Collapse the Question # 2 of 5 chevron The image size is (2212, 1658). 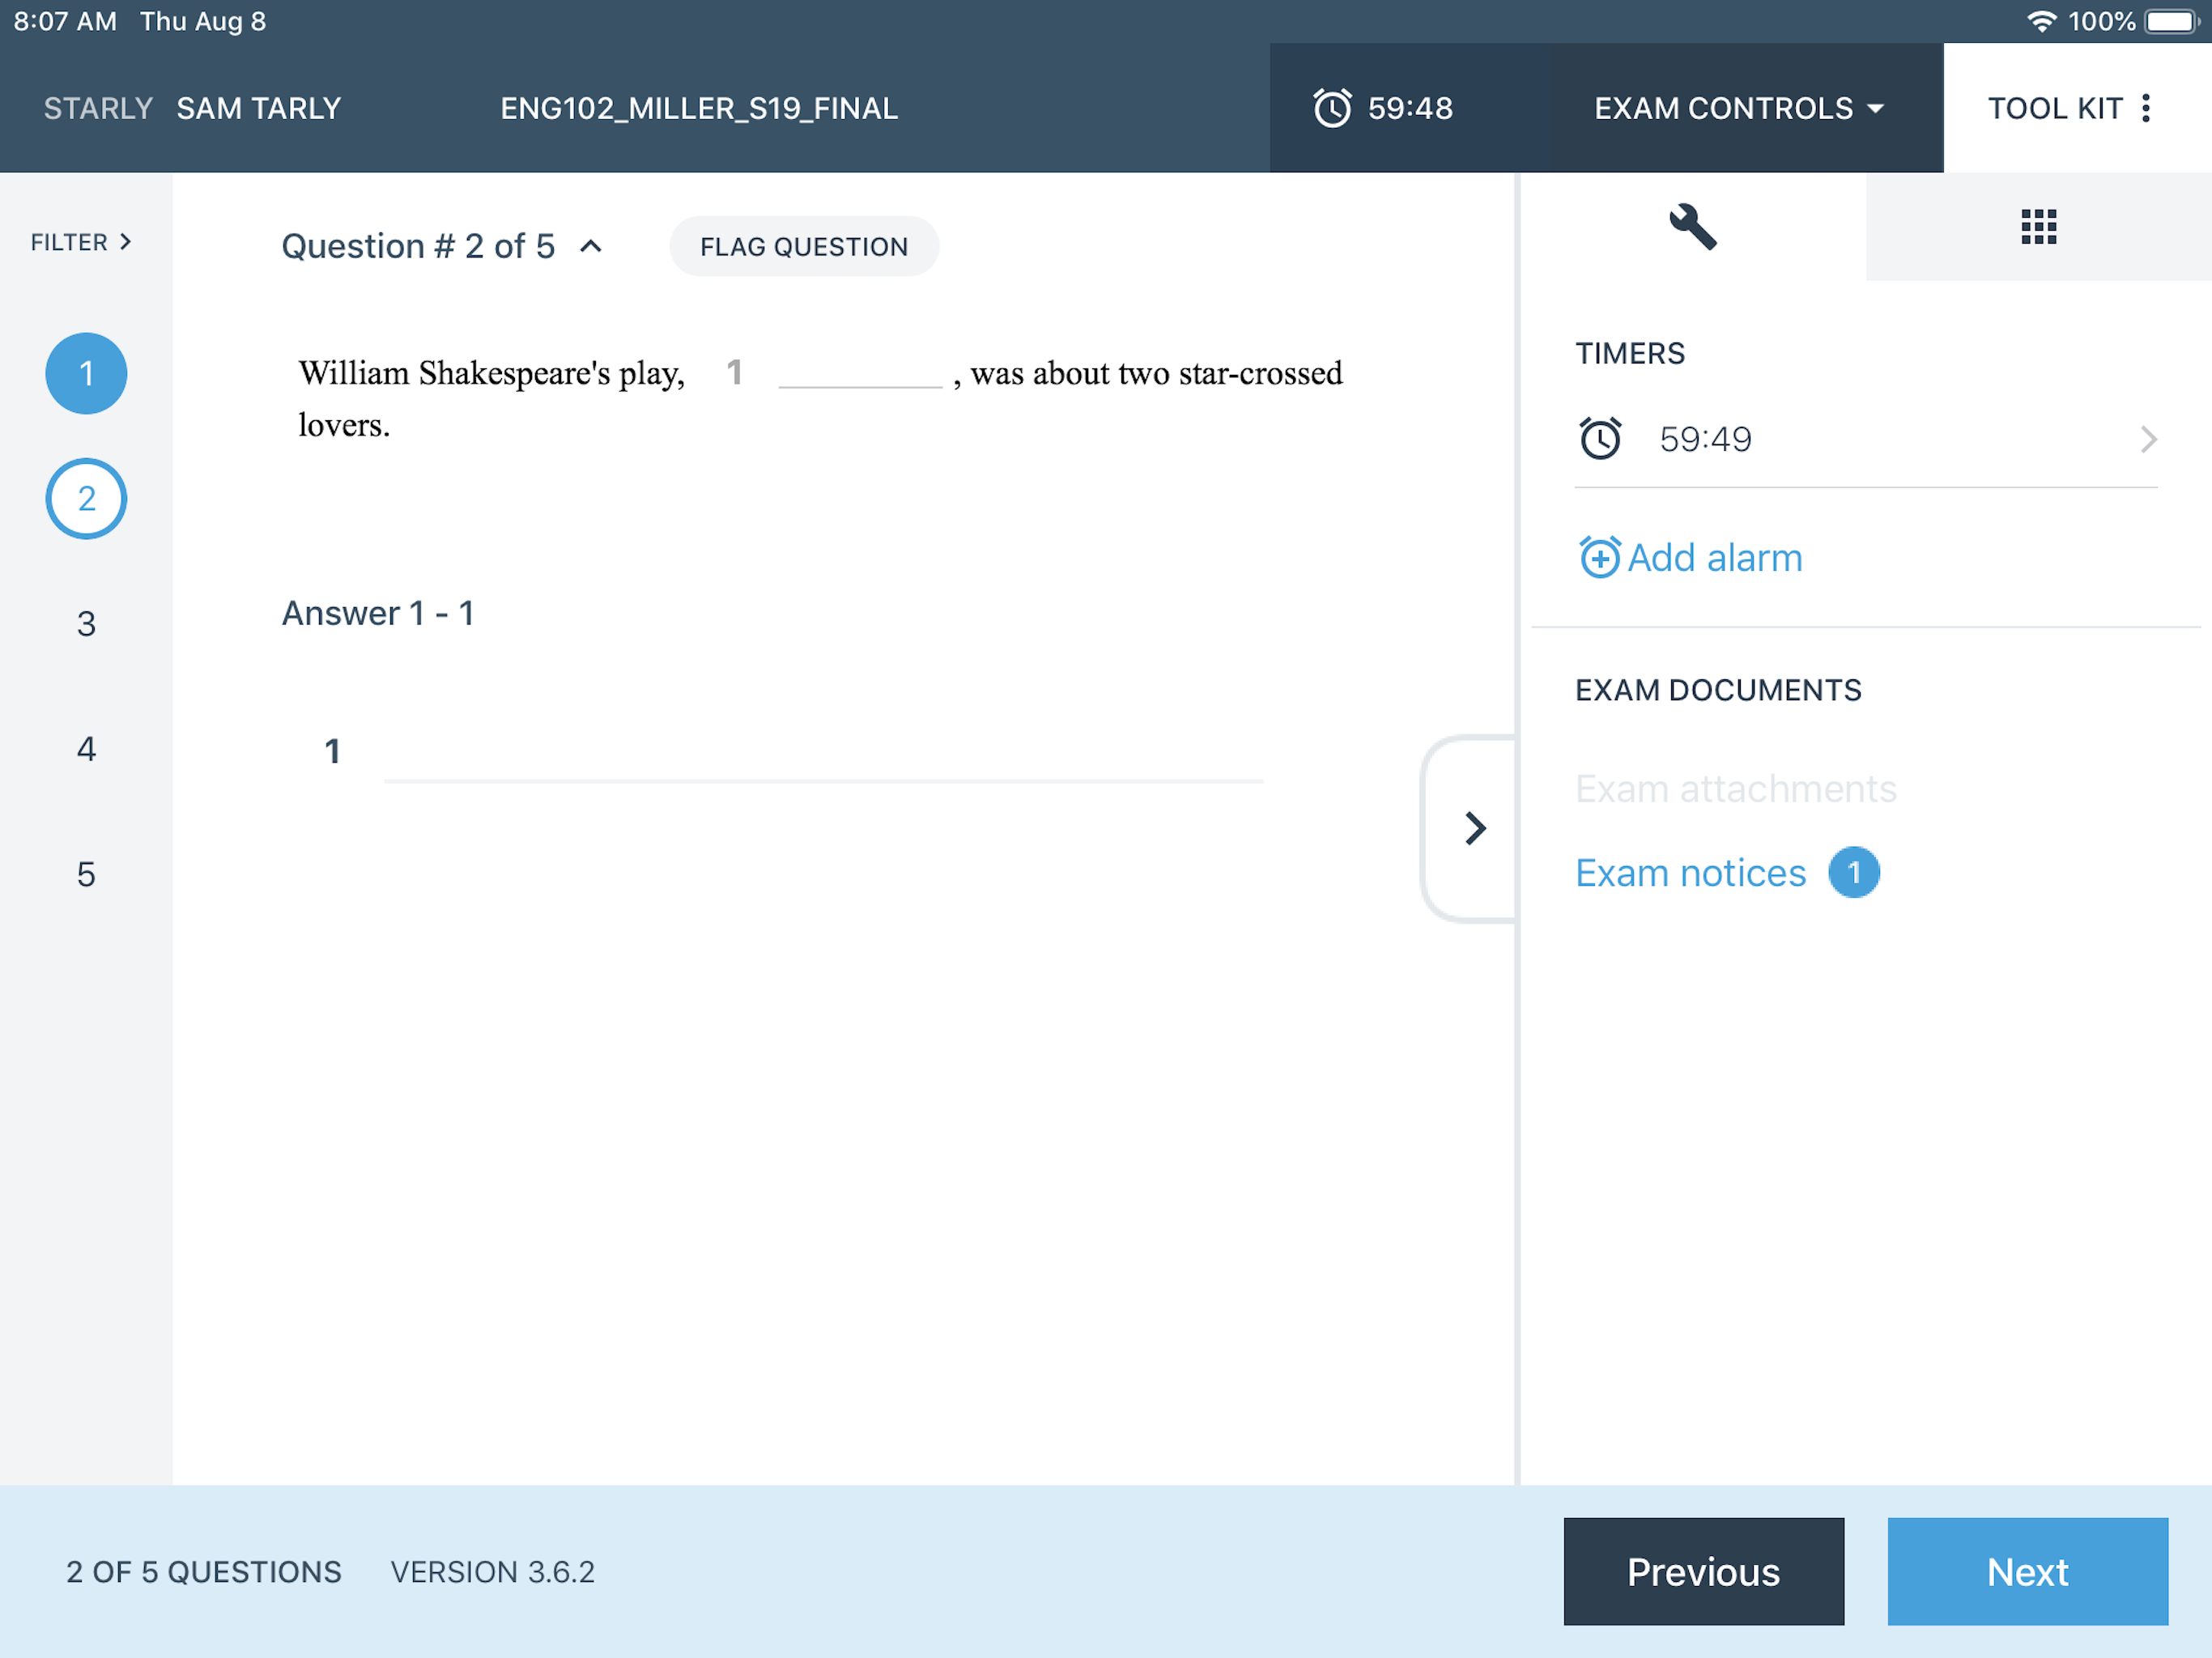coord(591,246)
